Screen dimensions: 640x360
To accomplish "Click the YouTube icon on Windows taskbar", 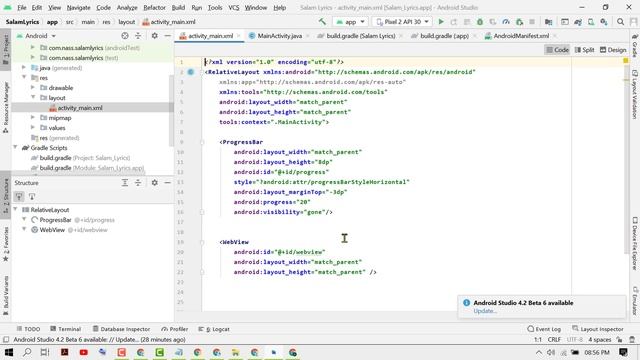I will [84, 352].
